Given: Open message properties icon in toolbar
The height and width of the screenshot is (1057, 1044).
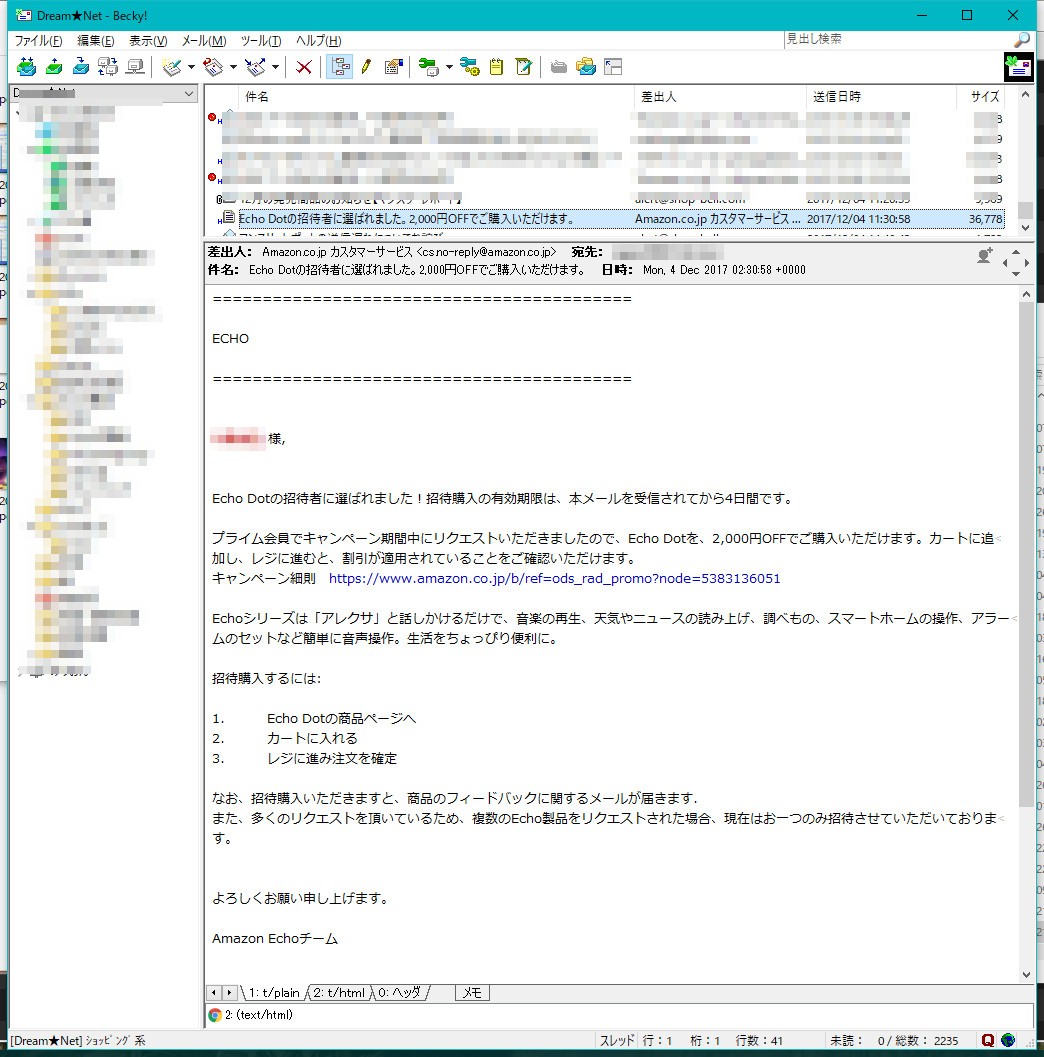Looking at the screenshot, I should click(394, 67).
